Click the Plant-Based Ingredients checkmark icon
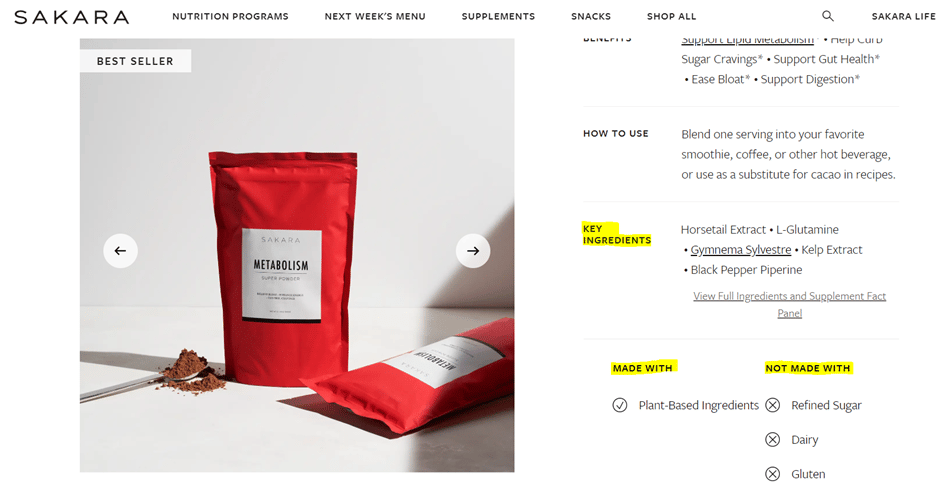Screen dimensions: 940x496 (x=620, y=405)
